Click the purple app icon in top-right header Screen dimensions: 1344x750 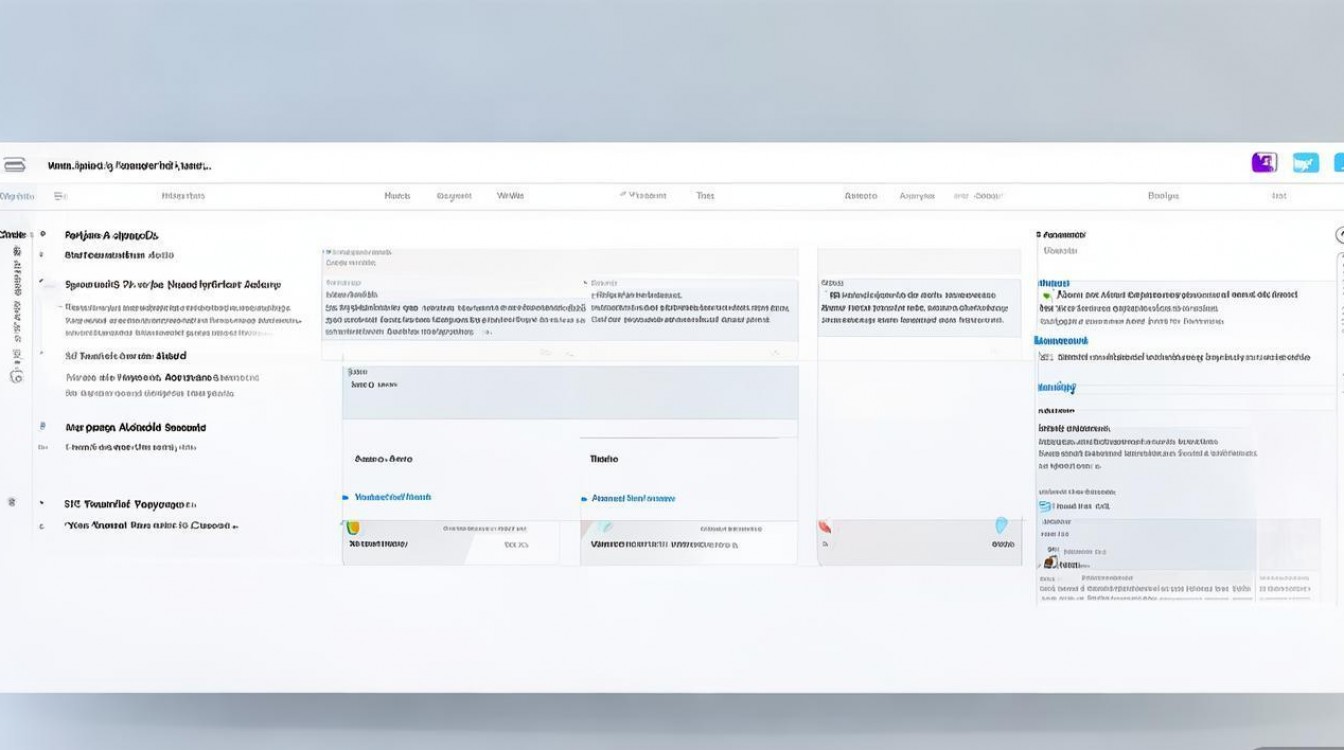point(1264,162)
